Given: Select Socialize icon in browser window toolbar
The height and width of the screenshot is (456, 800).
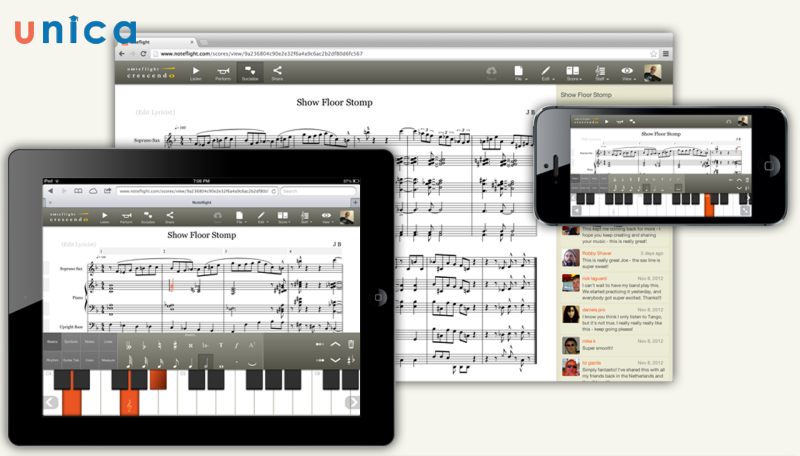Looking at the screenshot, I should pyautogui.click(x=250, y=73).
